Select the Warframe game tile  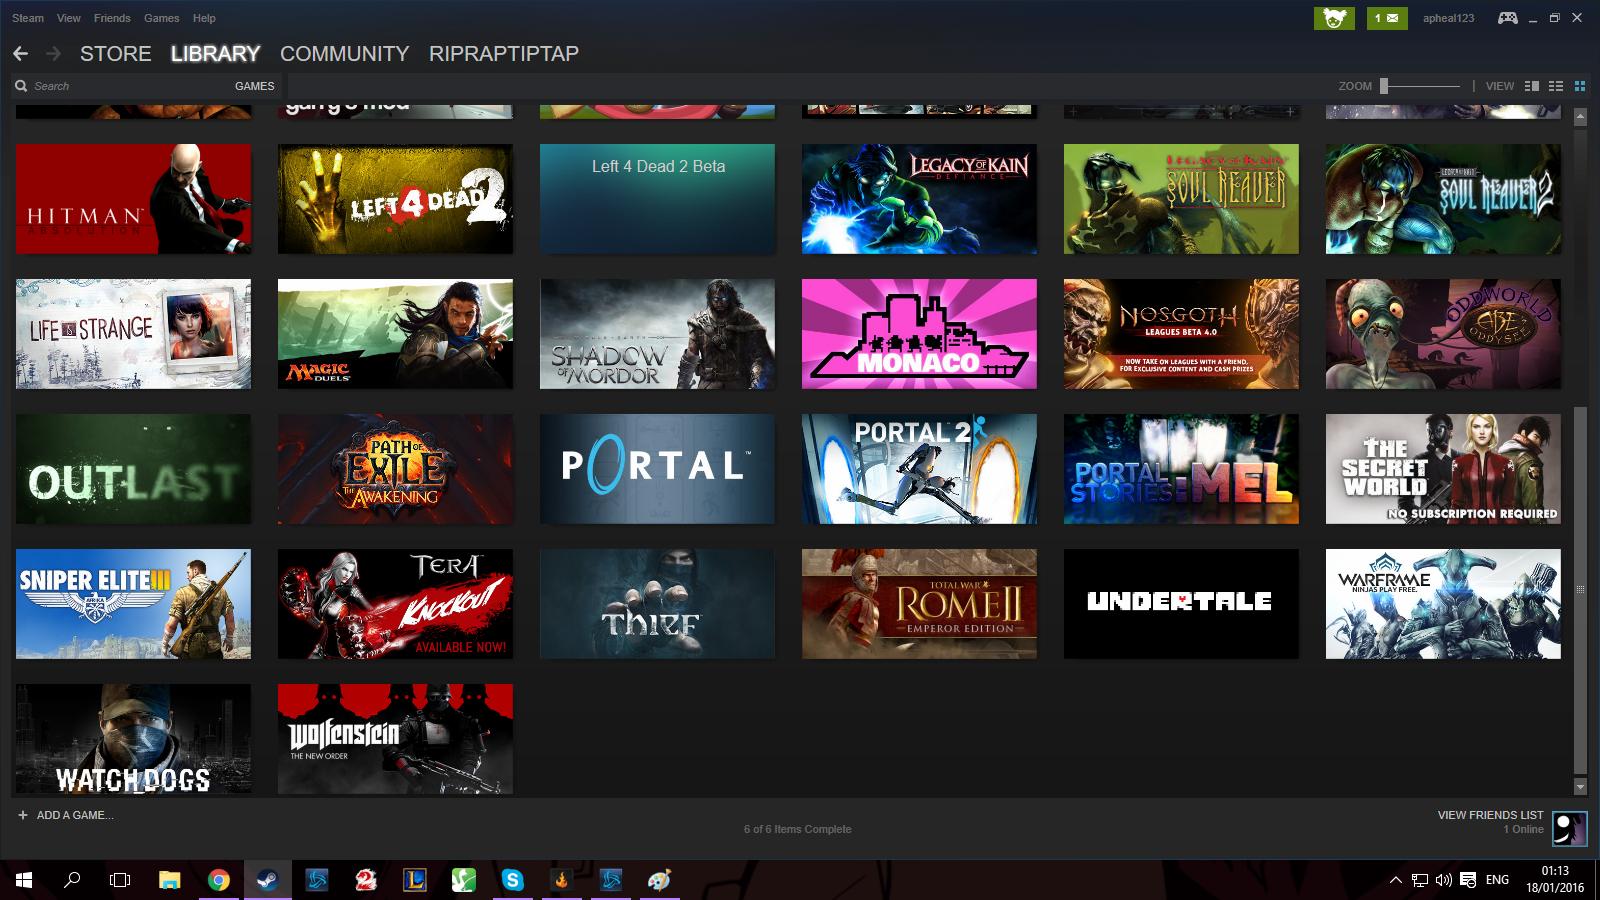click(1443, 604)
